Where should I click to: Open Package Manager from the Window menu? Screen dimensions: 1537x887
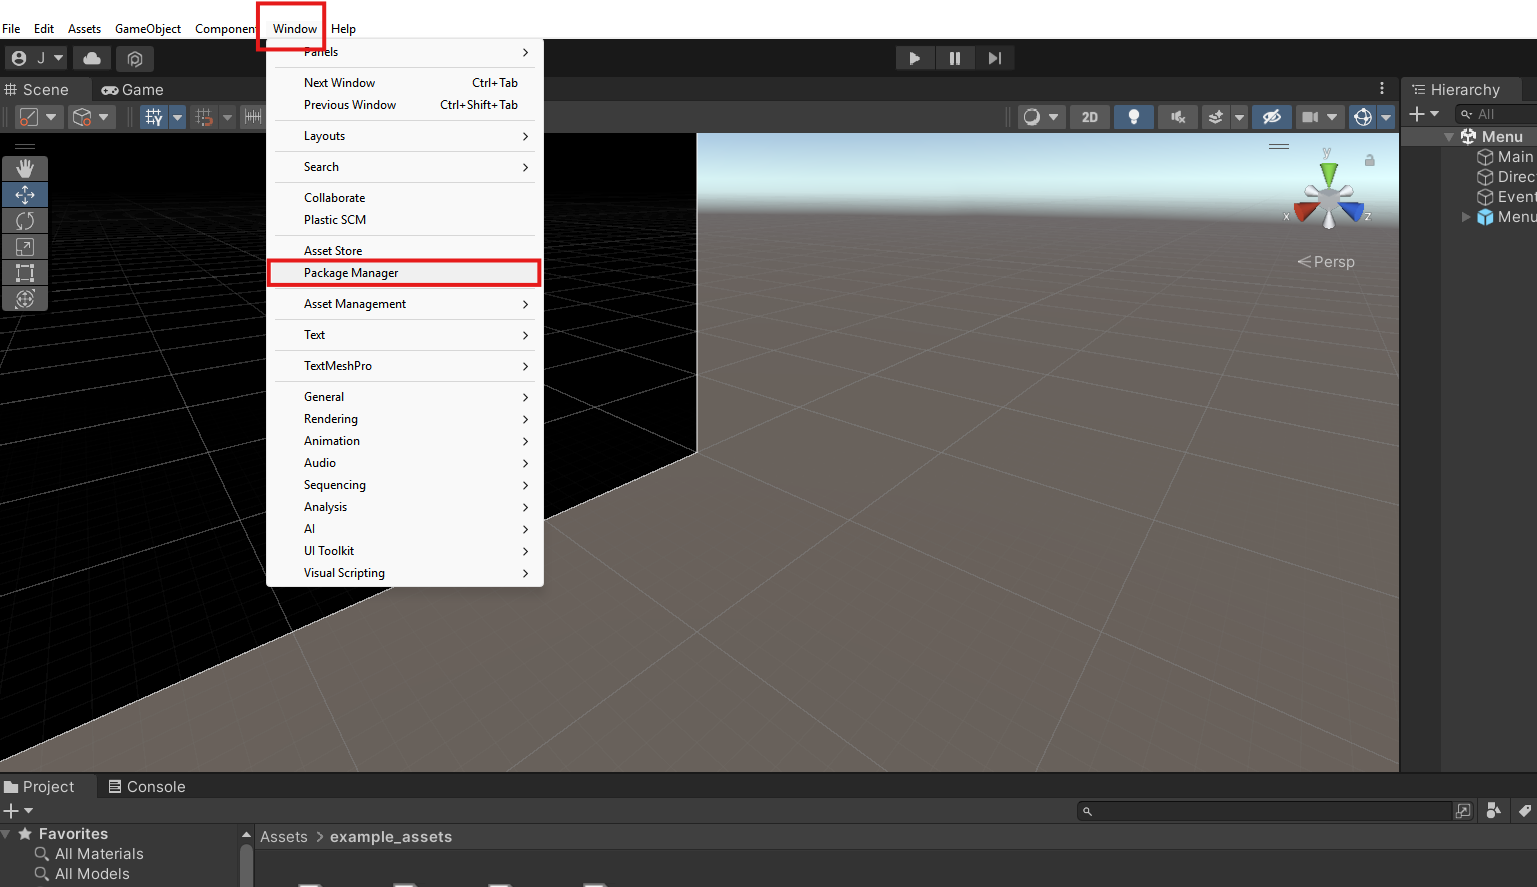(x=350, y=272)
